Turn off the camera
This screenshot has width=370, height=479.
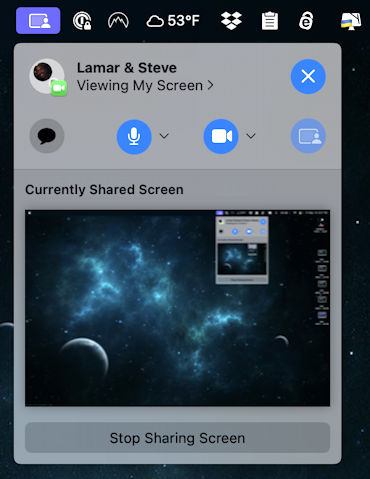pos(221,136)
